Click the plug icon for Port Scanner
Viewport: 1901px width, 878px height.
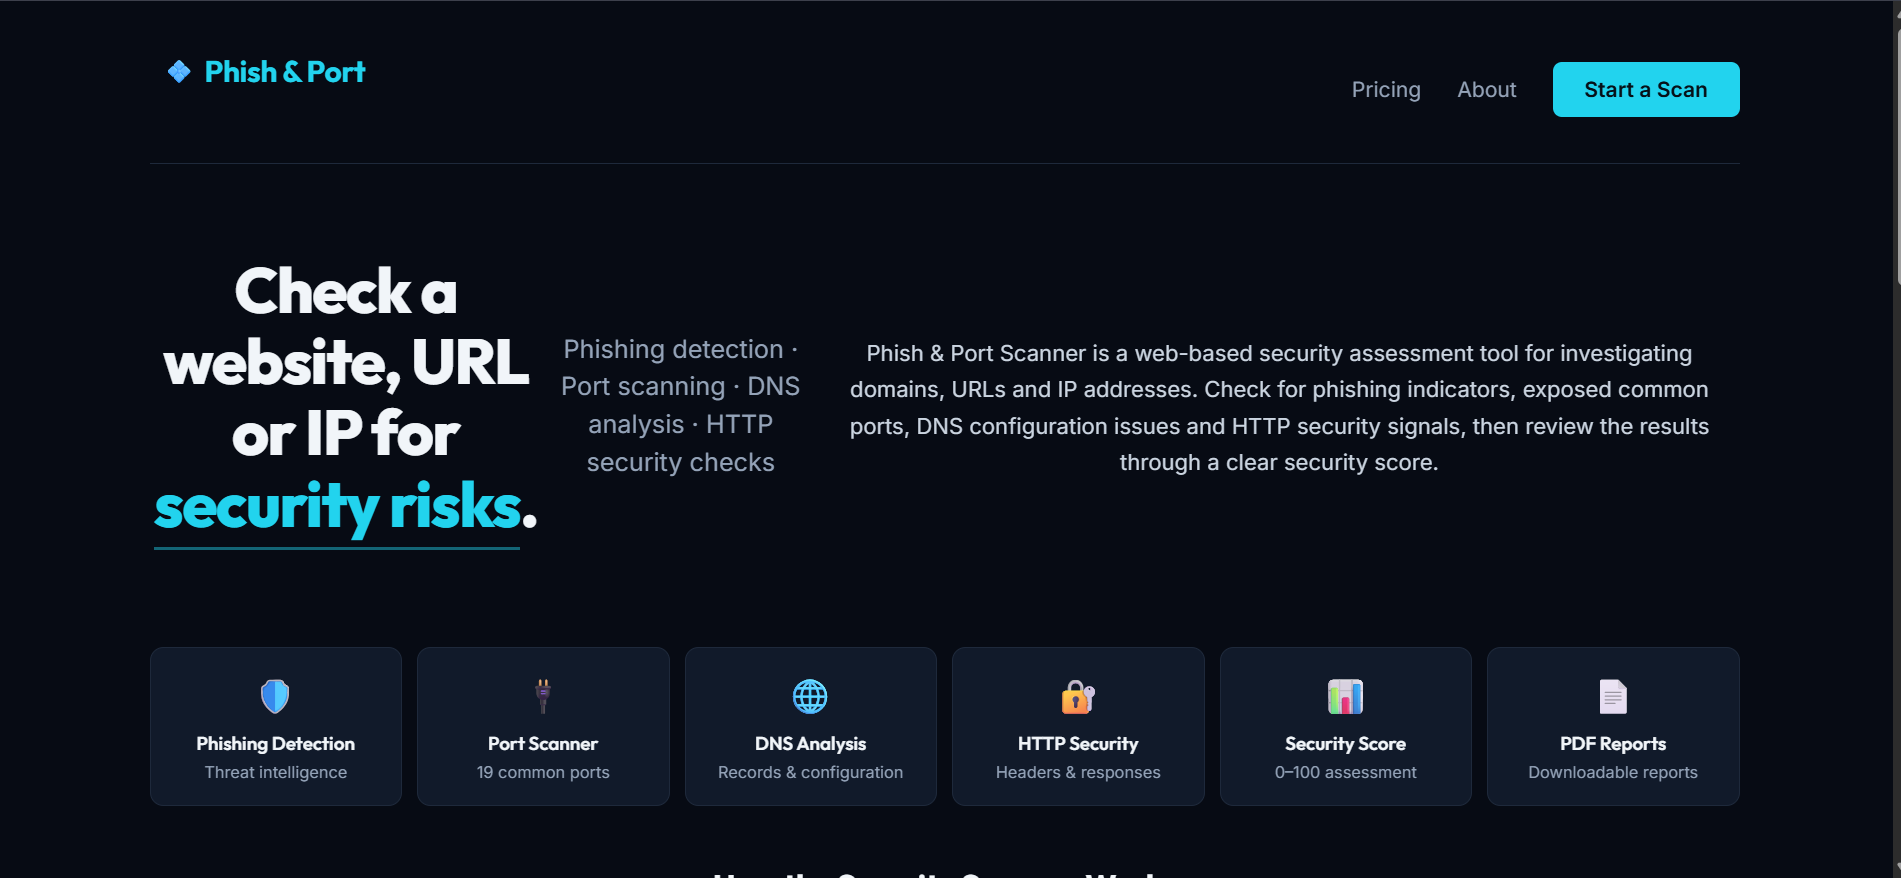543,696
